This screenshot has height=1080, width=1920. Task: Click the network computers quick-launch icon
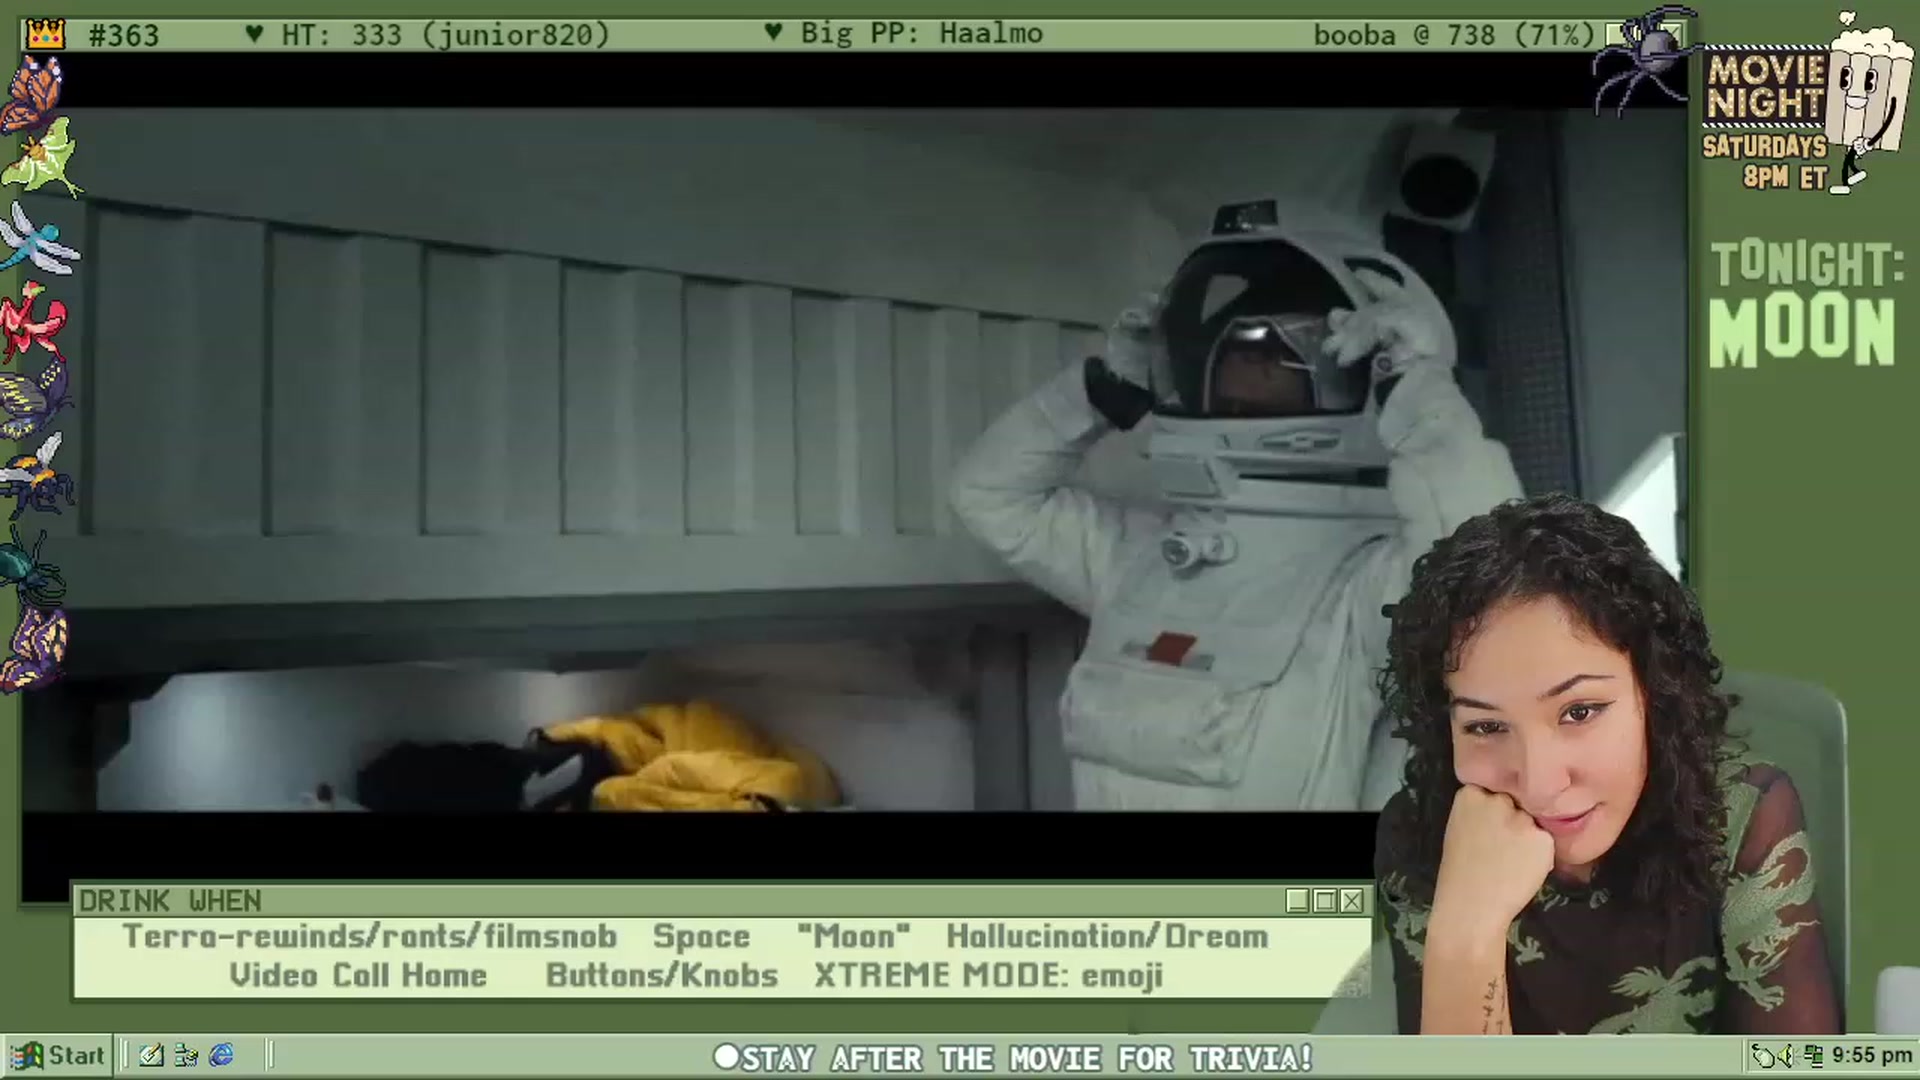pos(186,1055)
